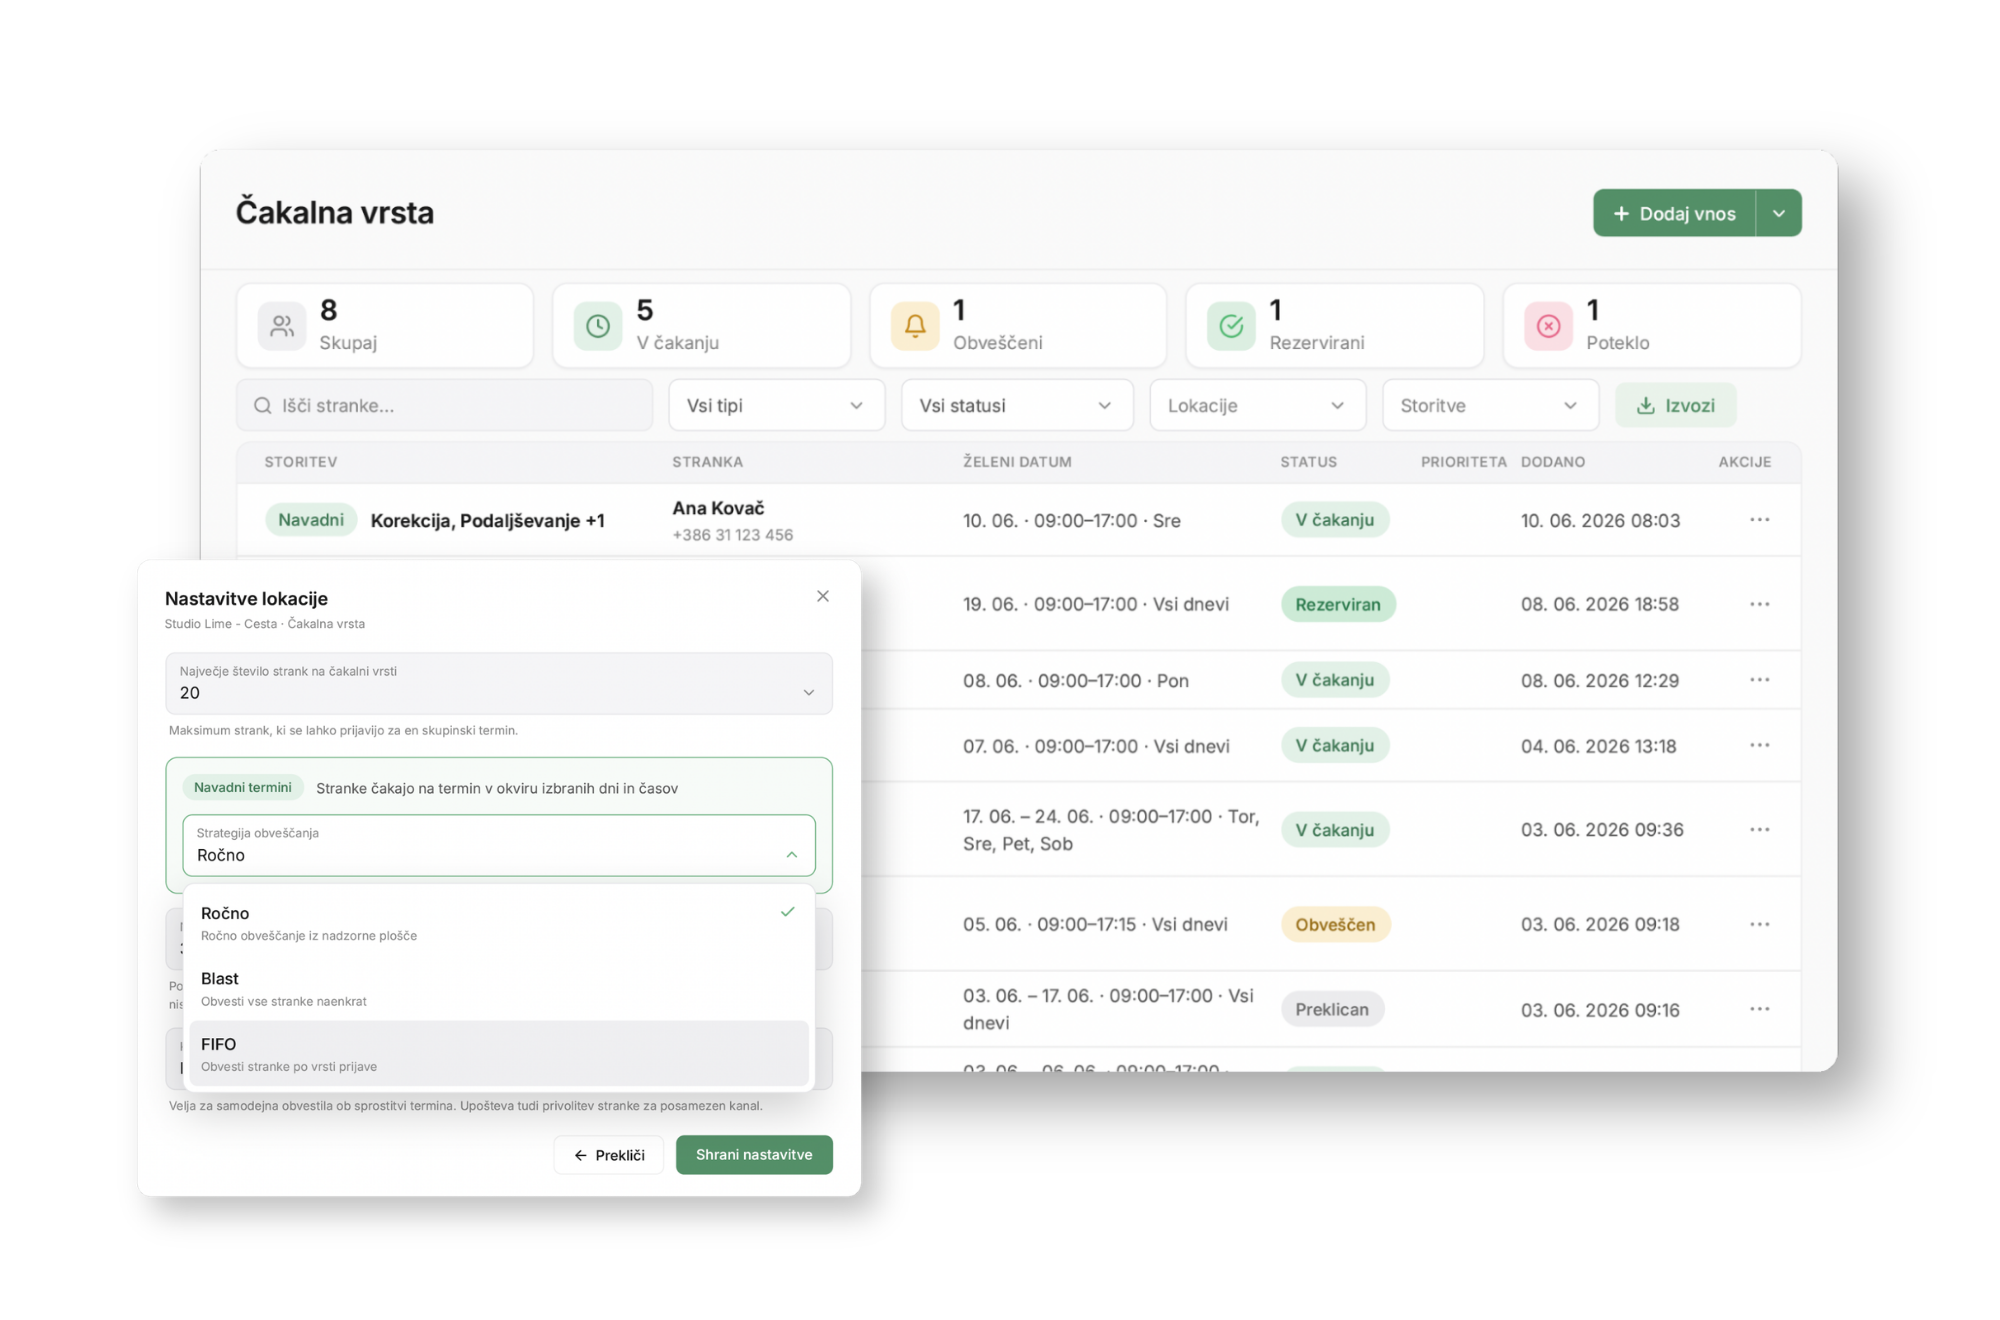Open actions menu for 08. 06. 2026 18:58 row
The width and height of the screenshot is (2000, 1320).
coord(1760,604)
